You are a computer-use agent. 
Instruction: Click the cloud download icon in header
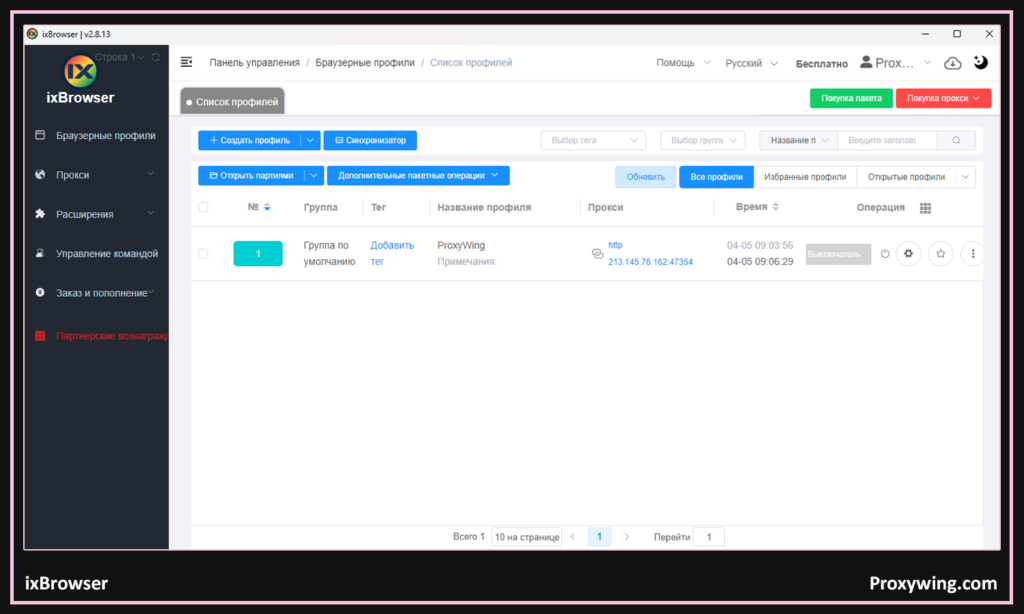(x=952, y=63)
